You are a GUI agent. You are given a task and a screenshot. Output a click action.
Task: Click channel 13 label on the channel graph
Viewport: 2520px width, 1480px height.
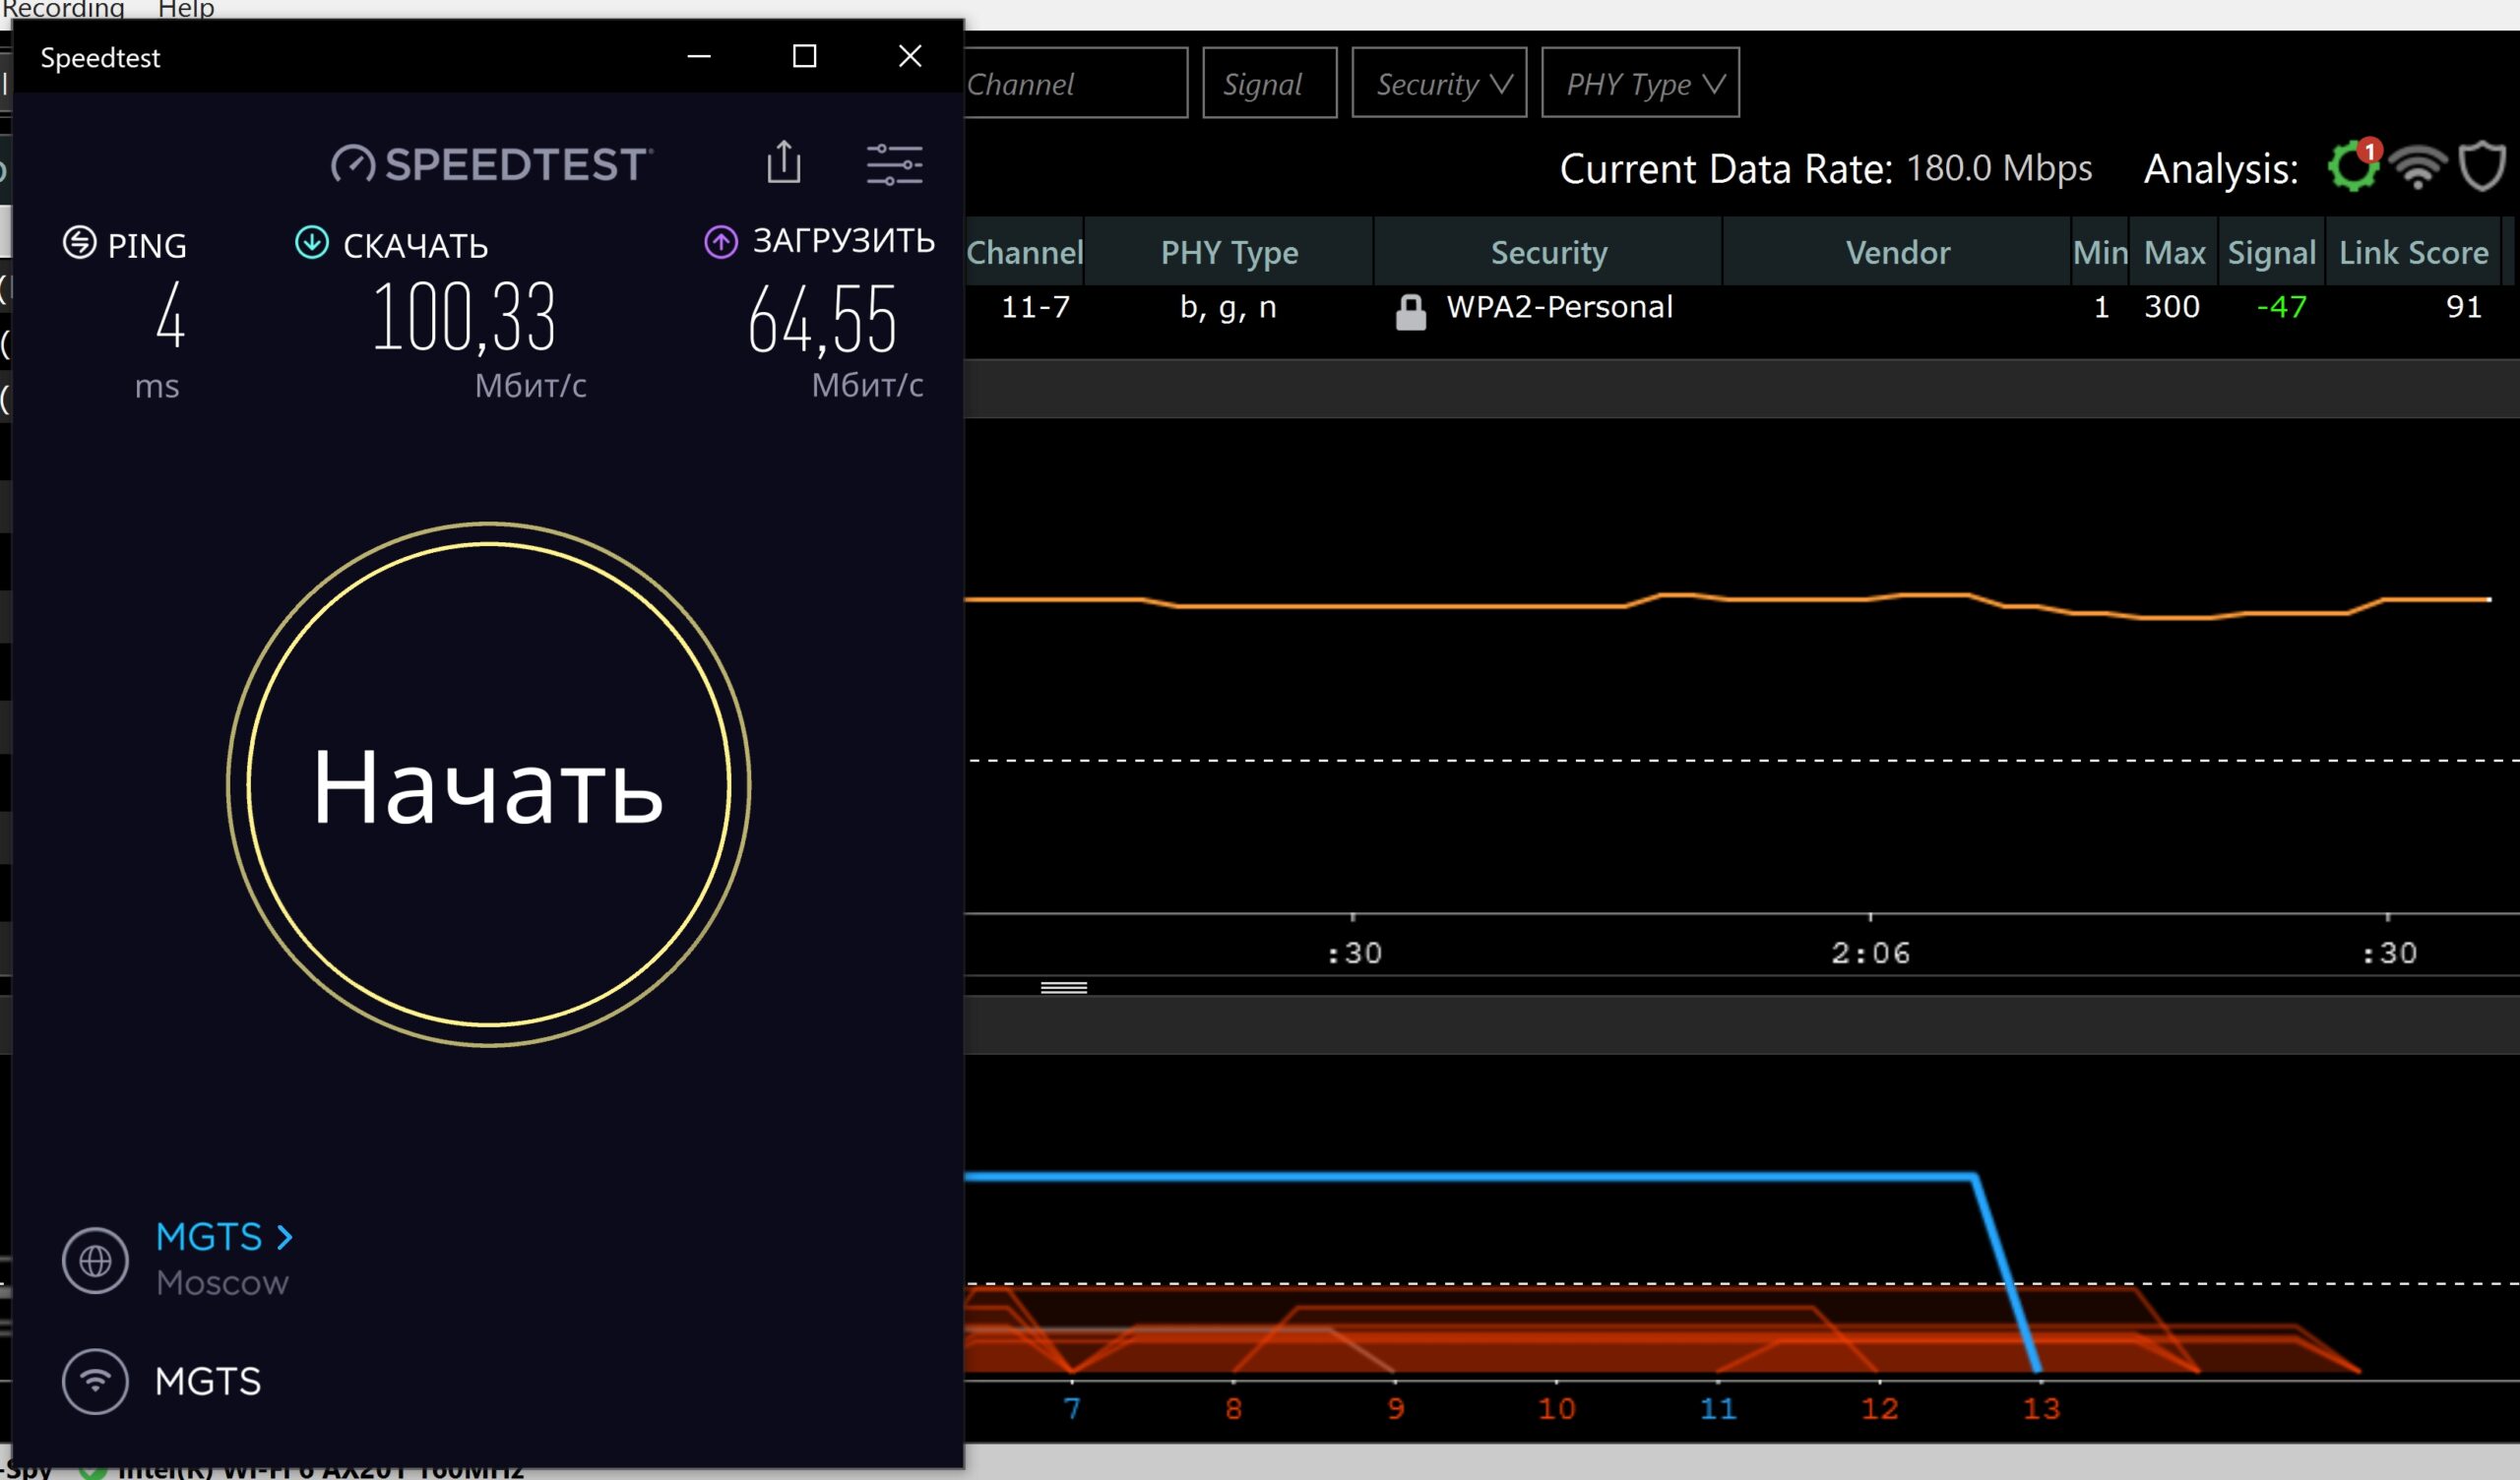point(2041,1409)
